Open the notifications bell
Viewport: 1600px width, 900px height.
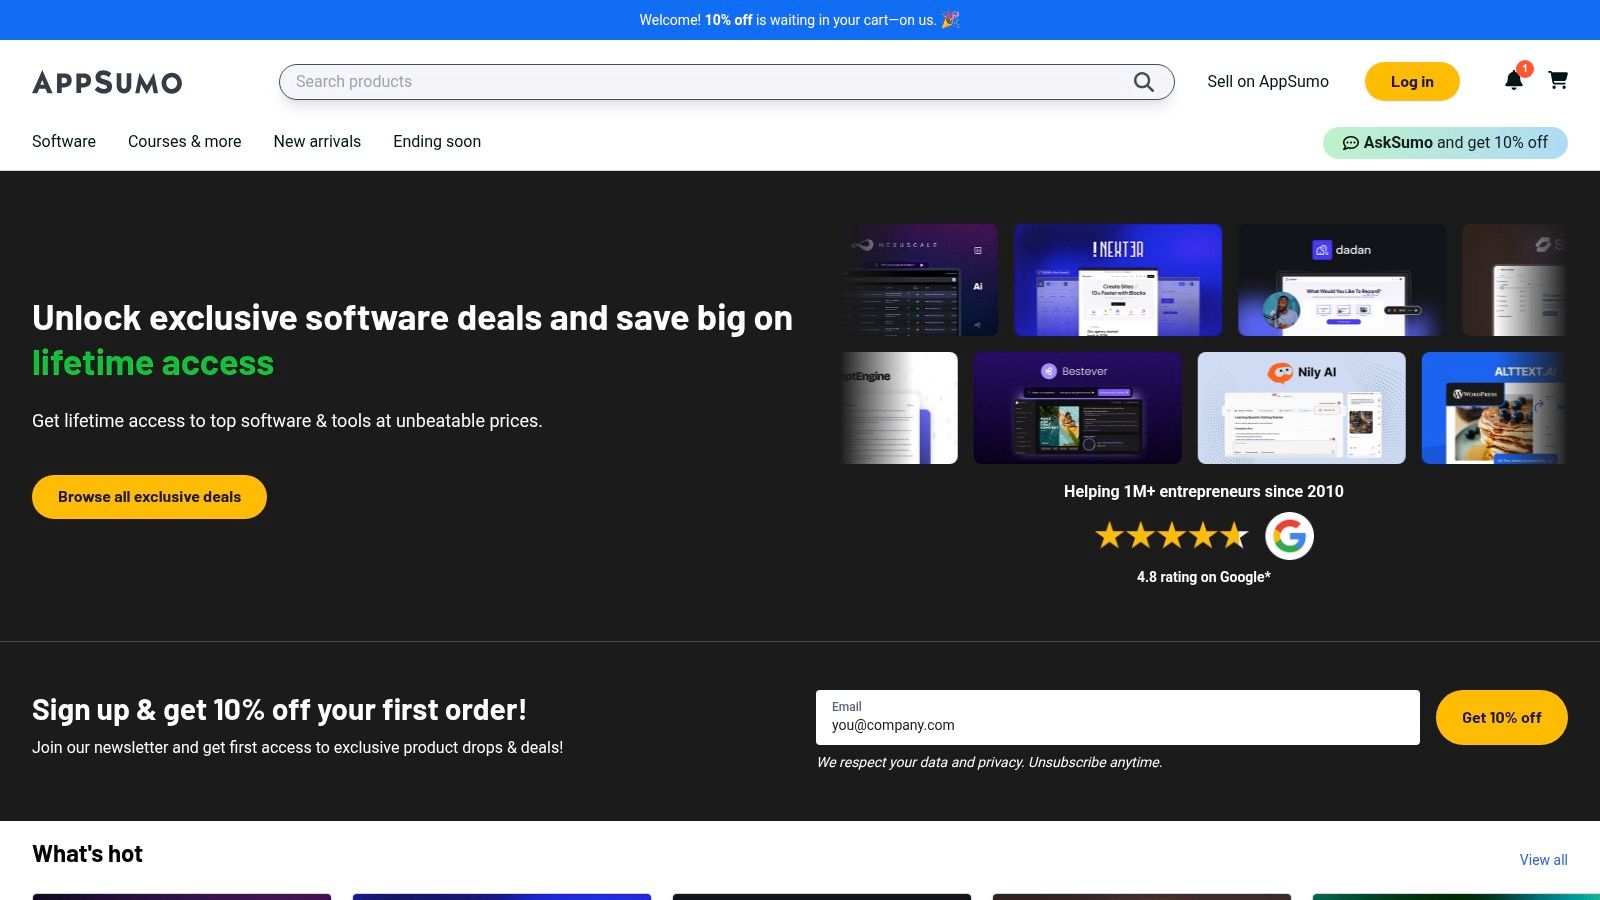click(x=1514, y=81)
